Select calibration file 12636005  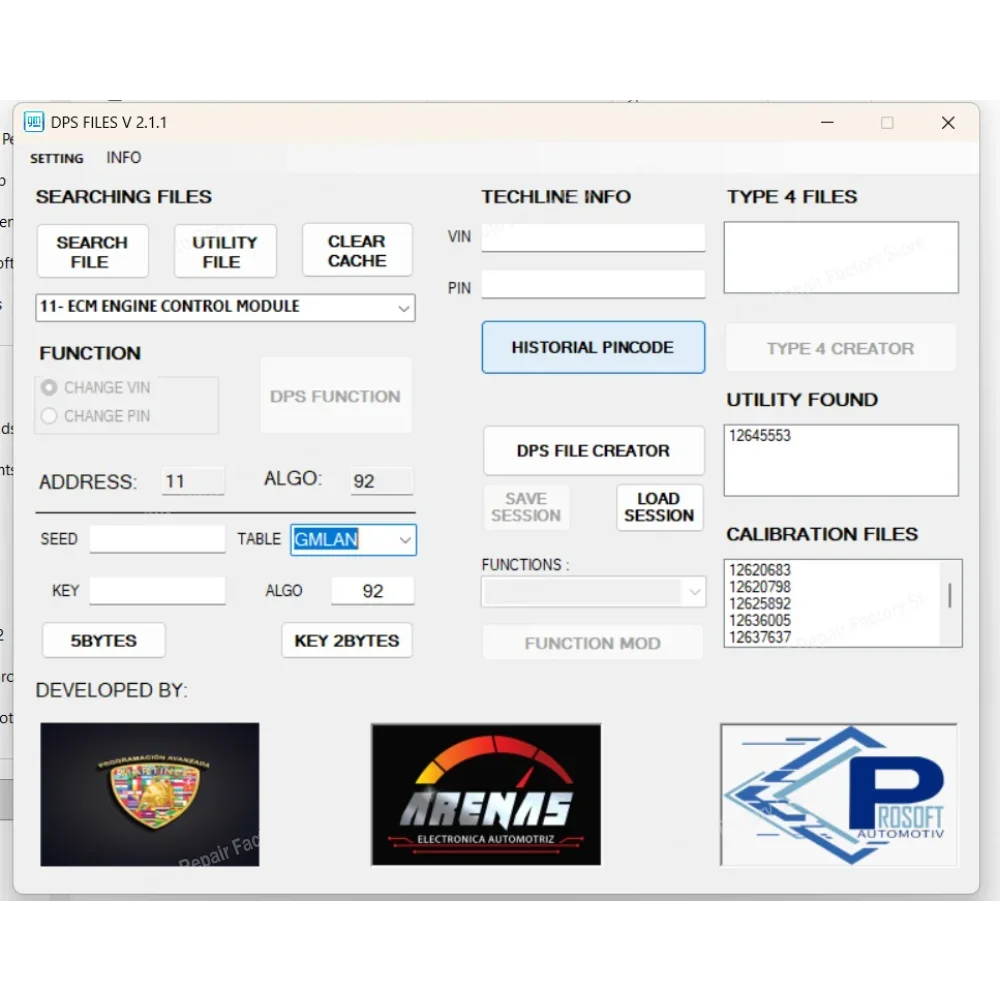click(x=760, y=621)
